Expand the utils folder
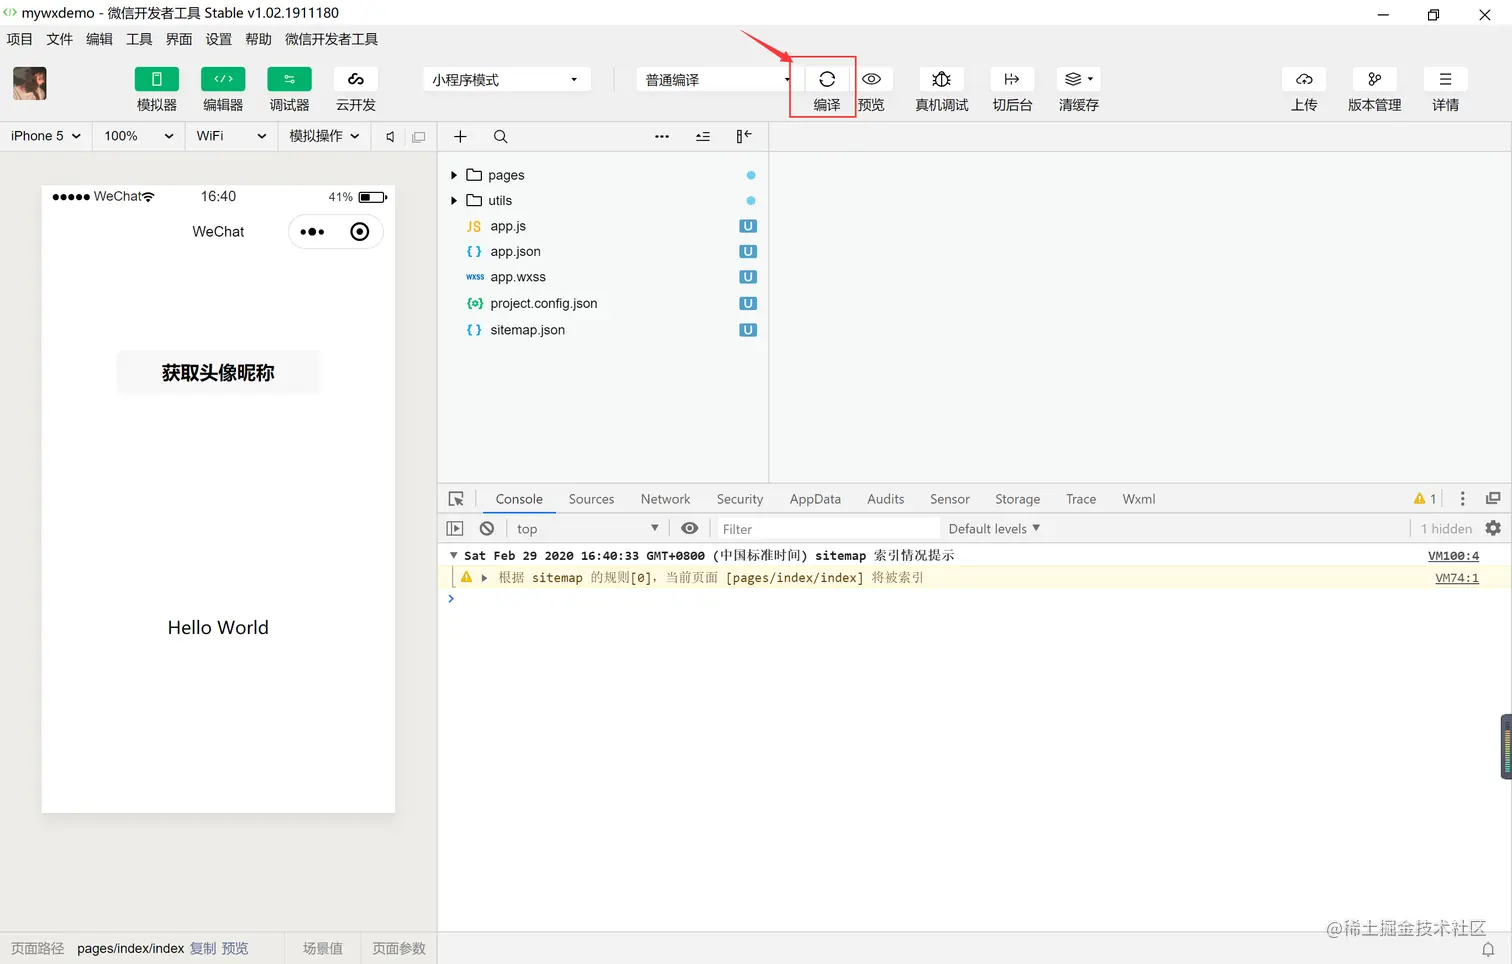The height and width of the screenshot is (964, 1512). pyautogui.click(x=454, y=201)
